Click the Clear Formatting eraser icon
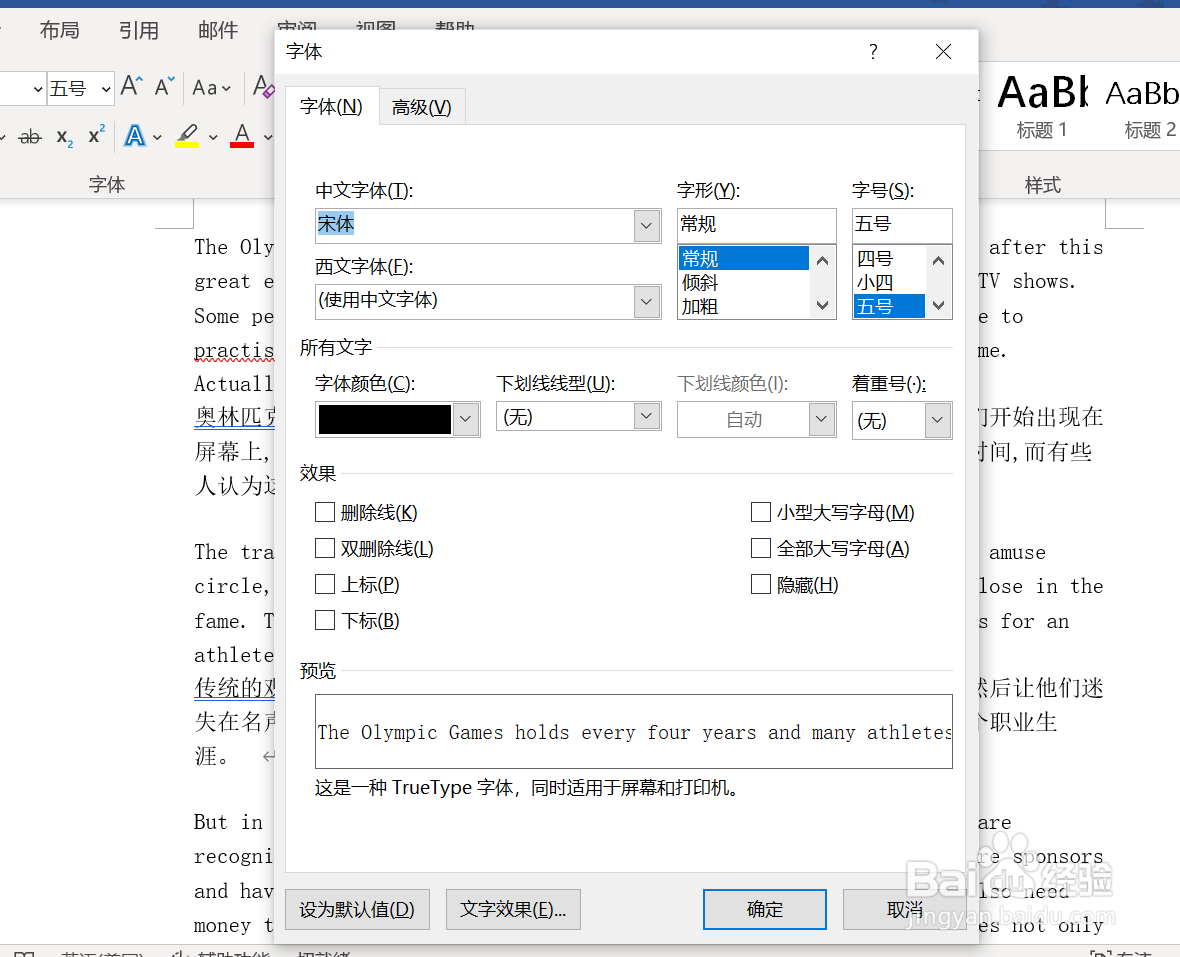 click(263, 87)
